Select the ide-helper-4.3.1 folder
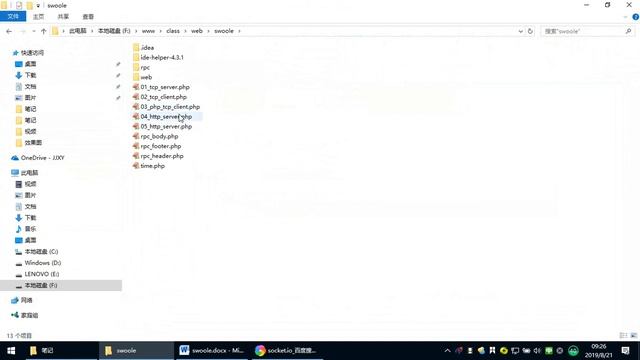This screenshot has height=360, width=640. click(158, 58)
